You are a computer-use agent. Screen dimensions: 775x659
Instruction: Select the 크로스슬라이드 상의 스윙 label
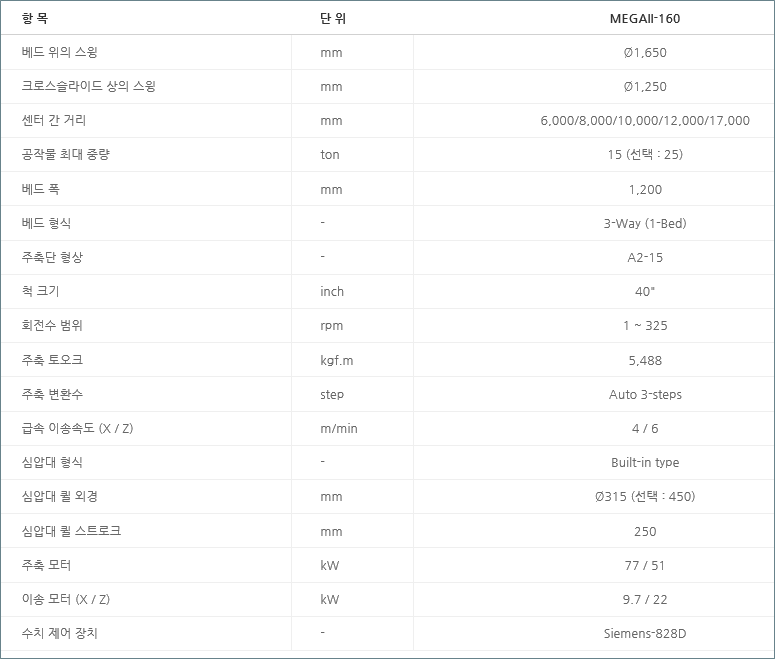88,86
